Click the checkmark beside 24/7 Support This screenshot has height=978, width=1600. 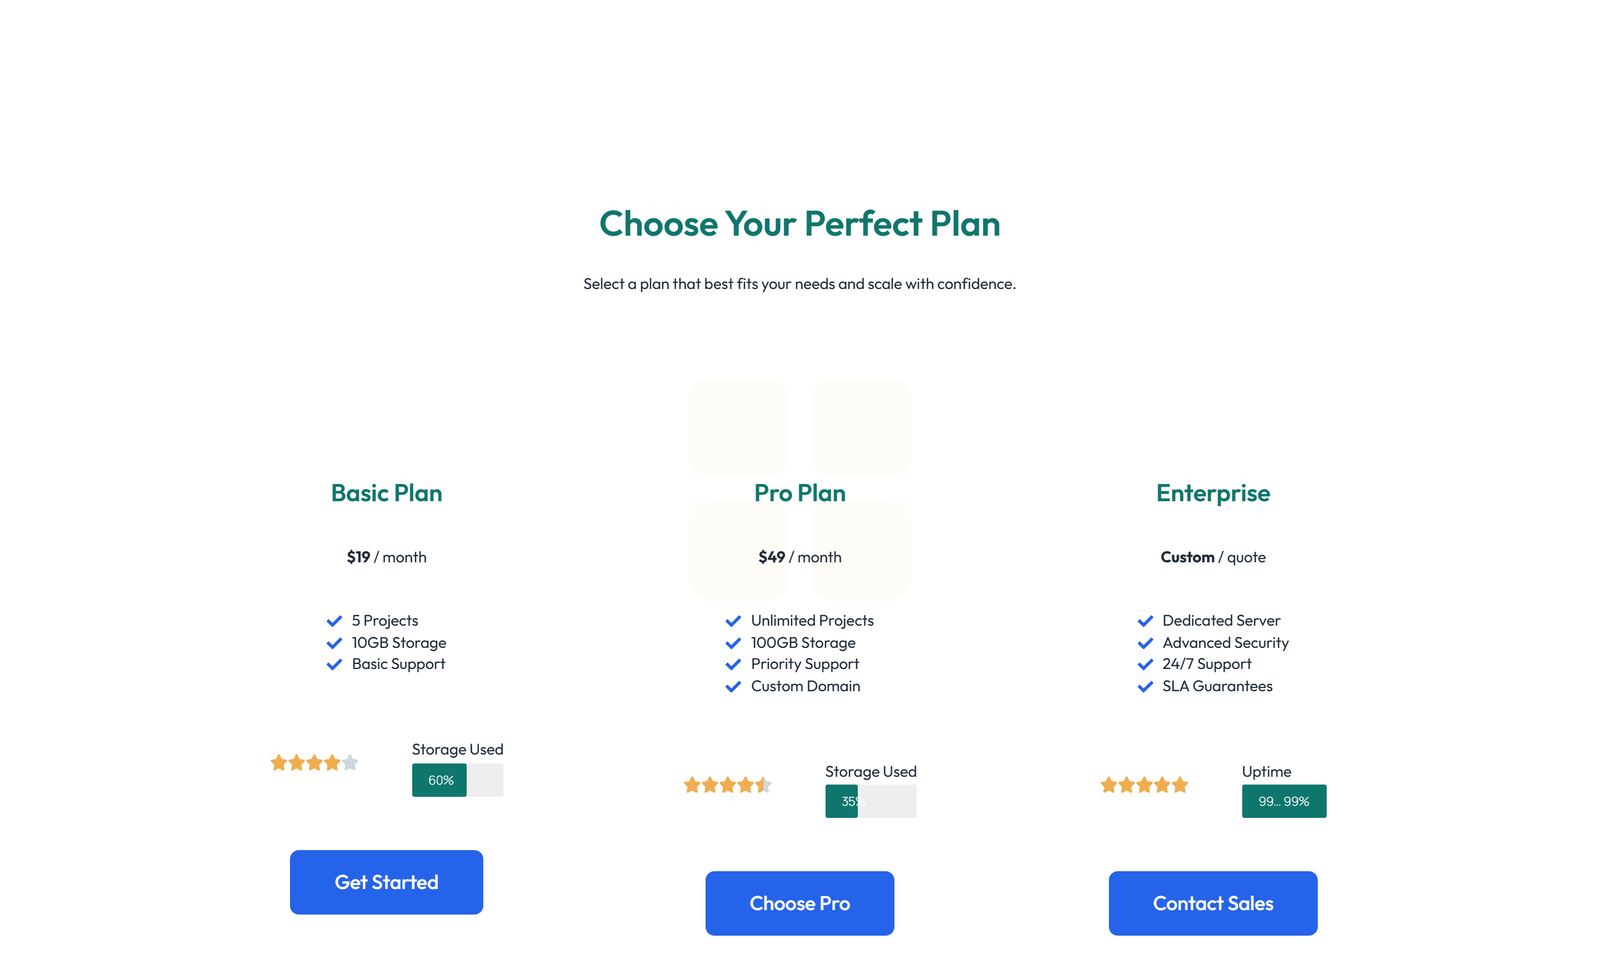(1144, 664)
